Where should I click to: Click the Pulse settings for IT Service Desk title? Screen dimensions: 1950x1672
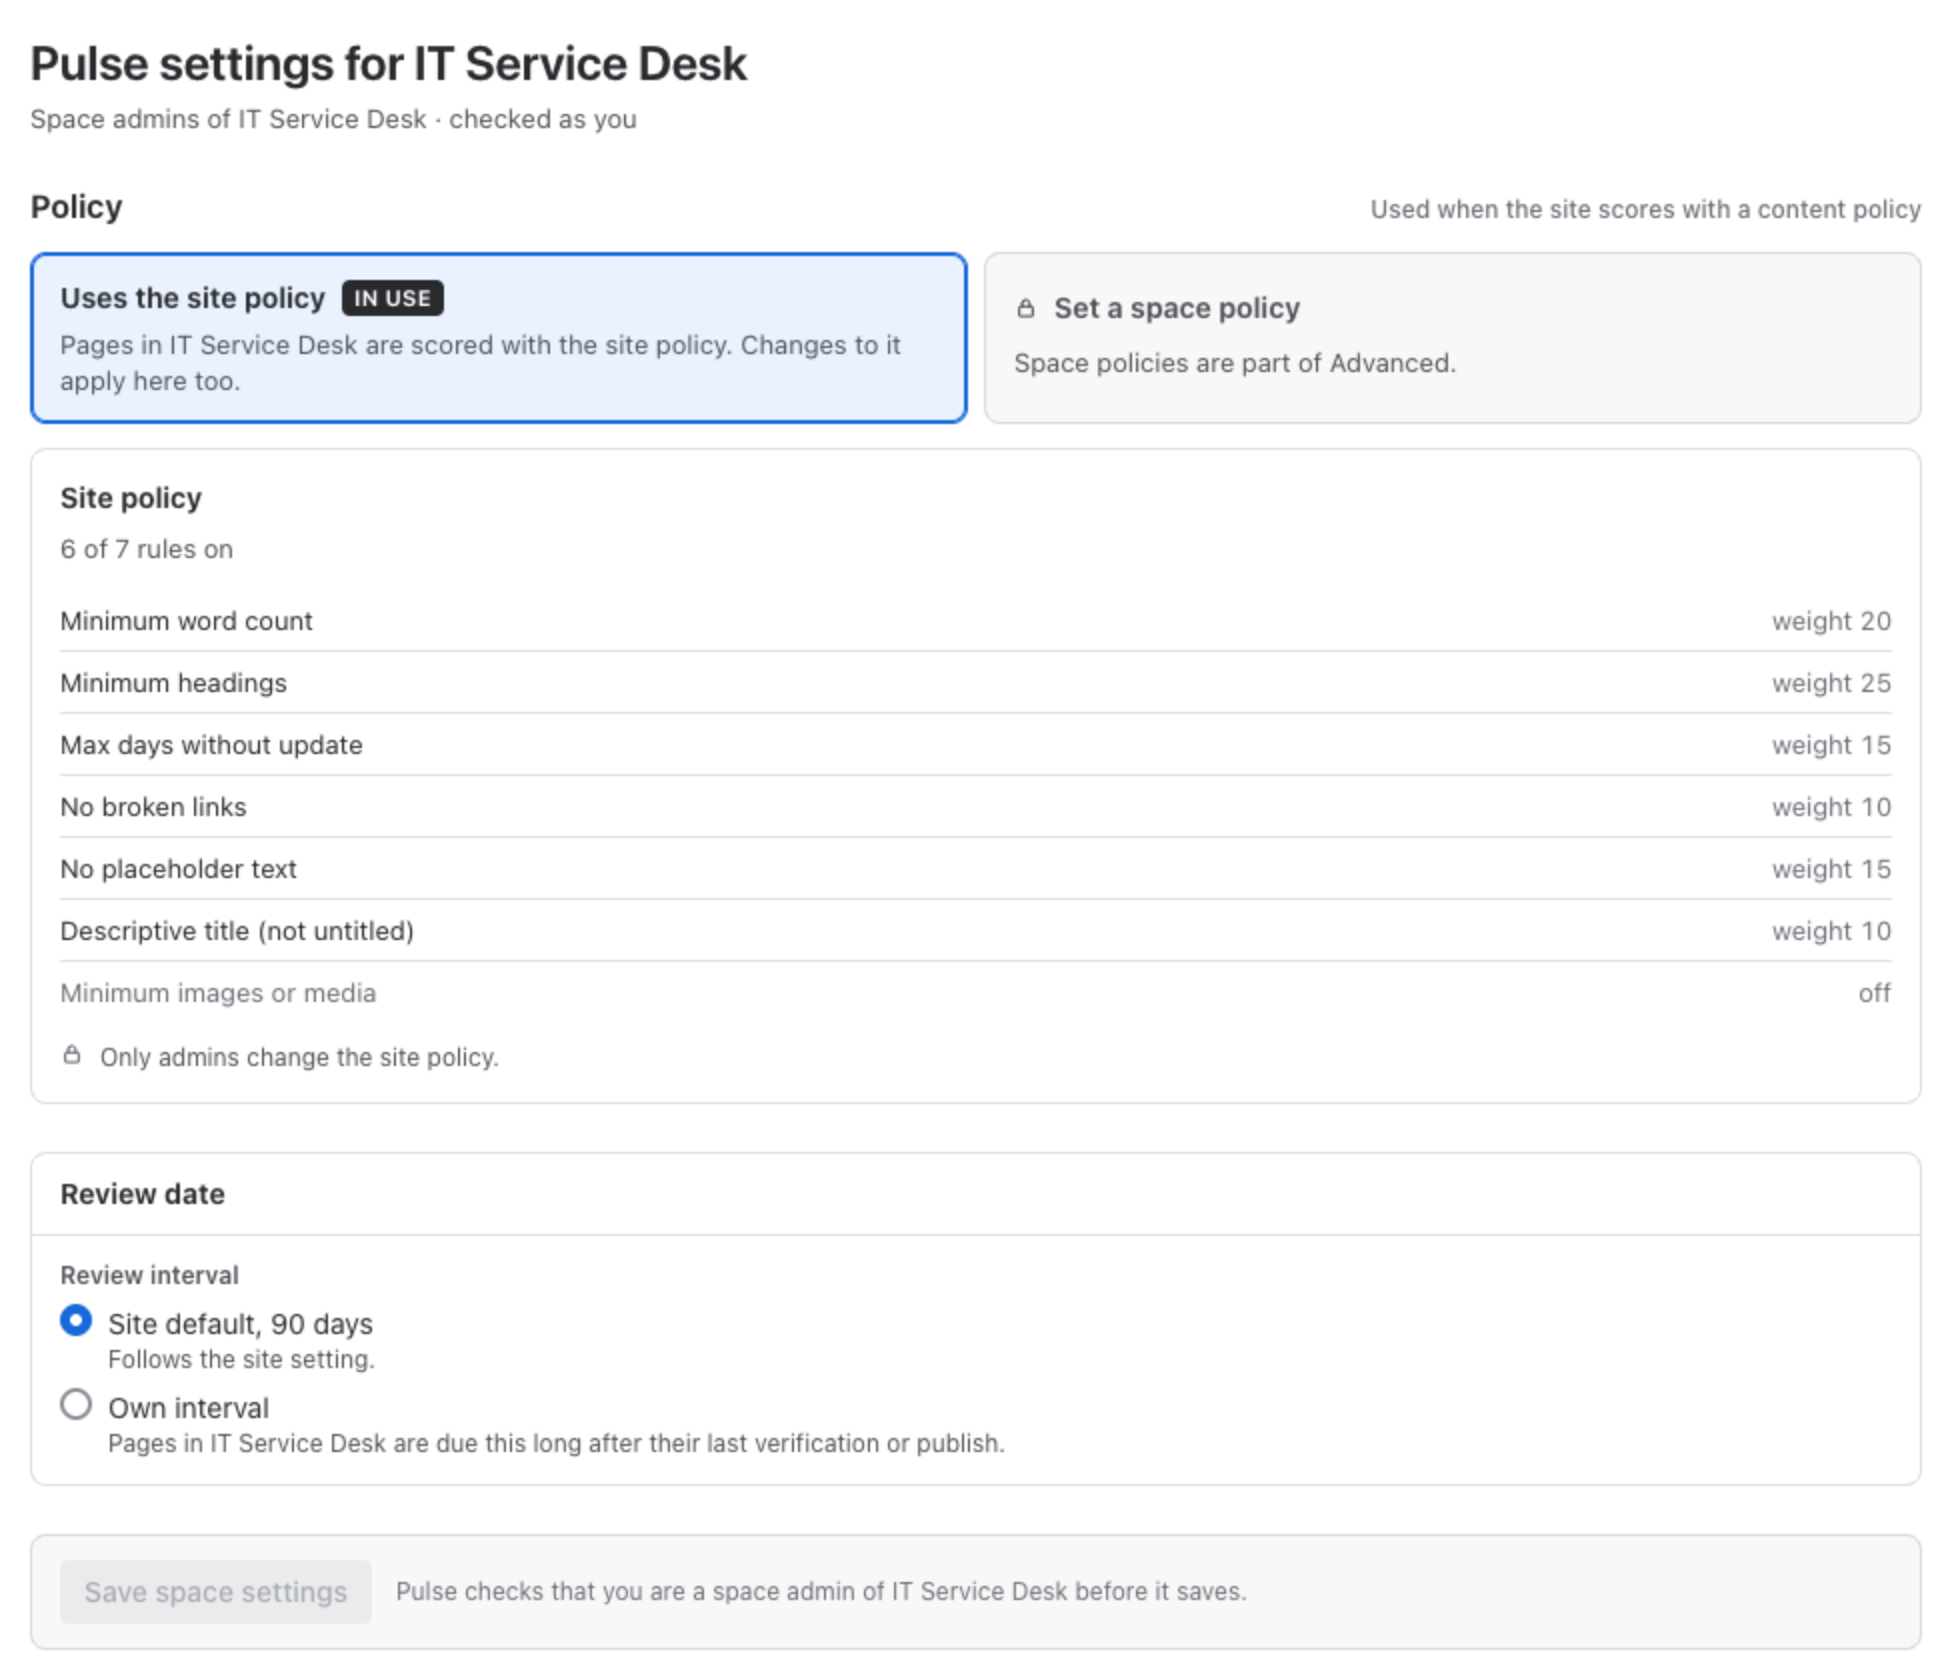388,64
